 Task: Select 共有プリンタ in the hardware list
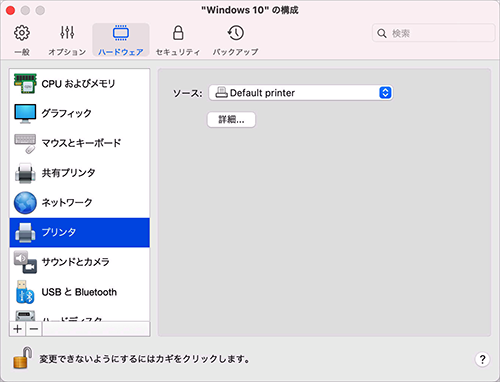[x=80, y=173]
